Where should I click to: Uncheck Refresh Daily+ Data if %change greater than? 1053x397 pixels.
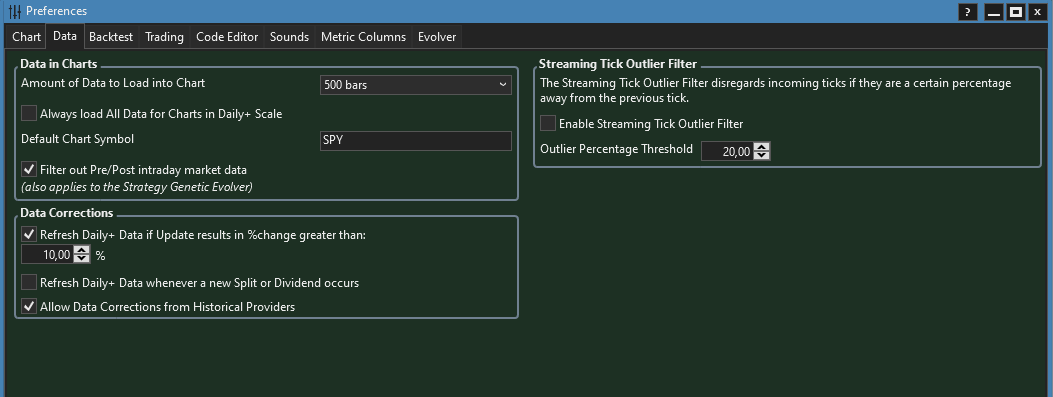(29, 234)
